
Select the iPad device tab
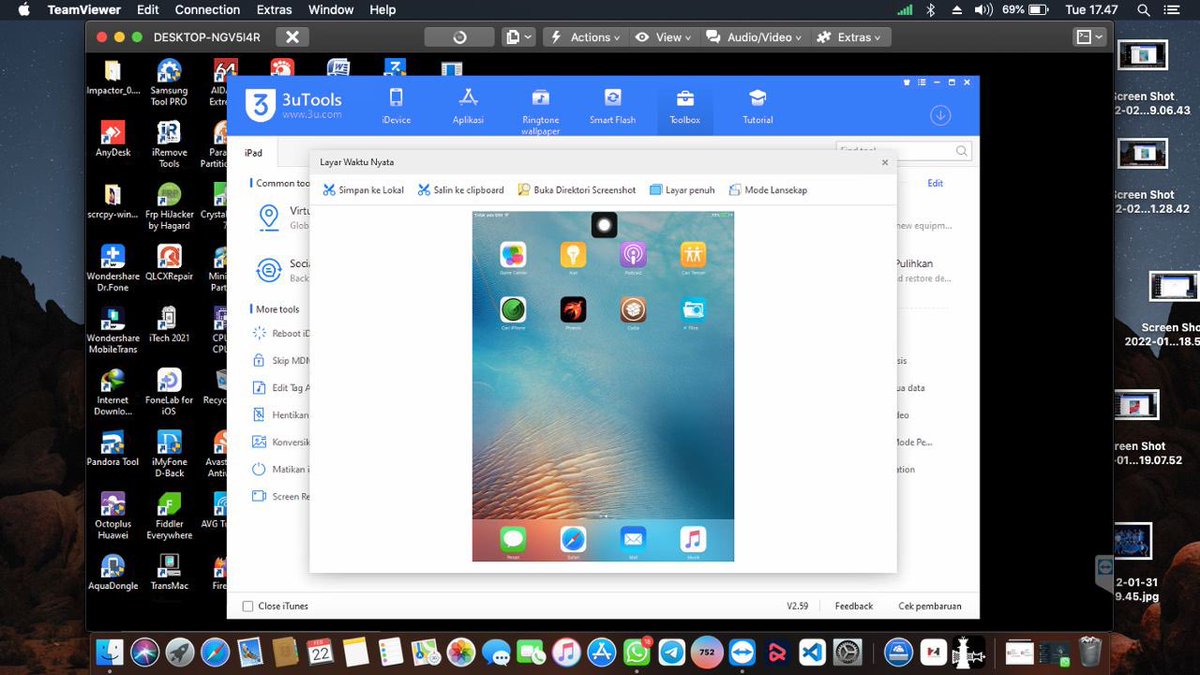click(253, 152)
